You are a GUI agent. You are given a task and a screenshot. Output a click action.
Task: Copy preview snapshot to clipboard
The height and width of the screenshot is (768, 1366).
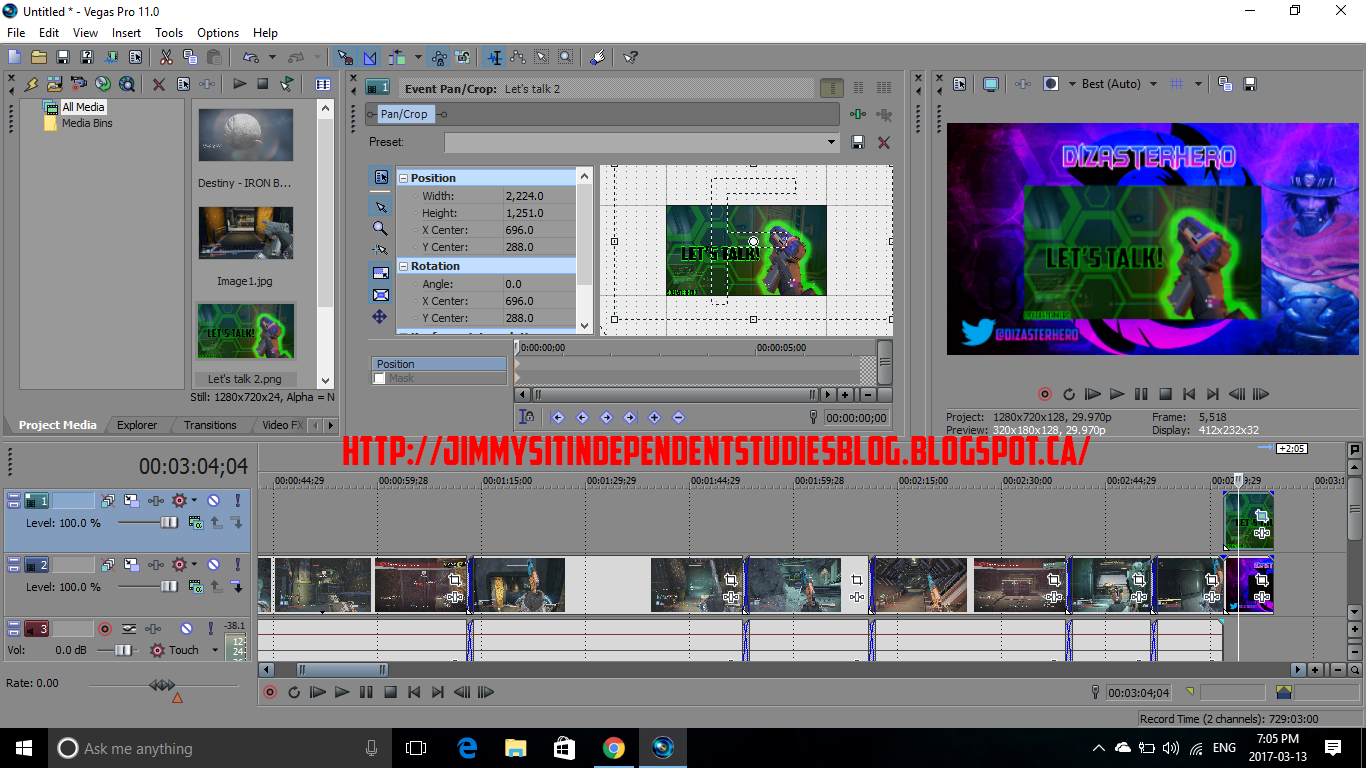tap(1225, 84)
